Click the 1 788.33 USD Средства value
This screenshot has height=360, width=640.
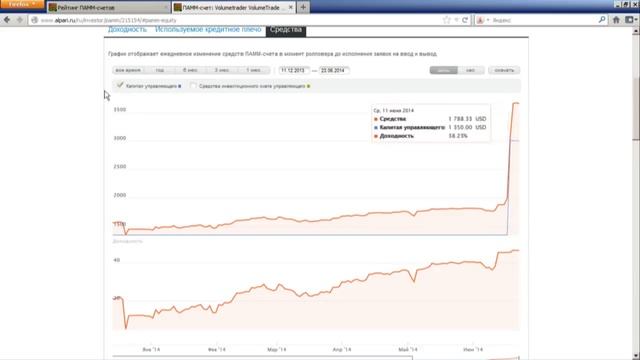click(x=467, y=119)
